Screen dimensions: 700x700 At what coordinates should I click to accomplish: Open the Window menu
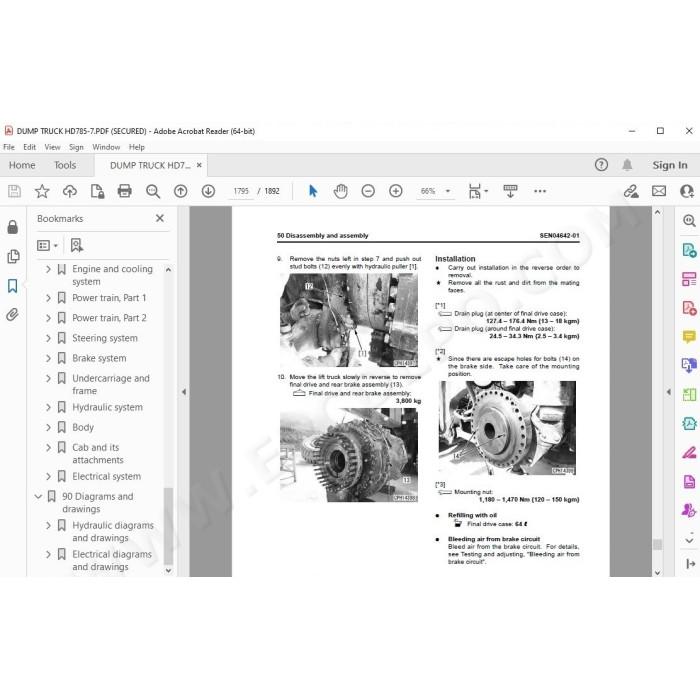tap(106, 147)
